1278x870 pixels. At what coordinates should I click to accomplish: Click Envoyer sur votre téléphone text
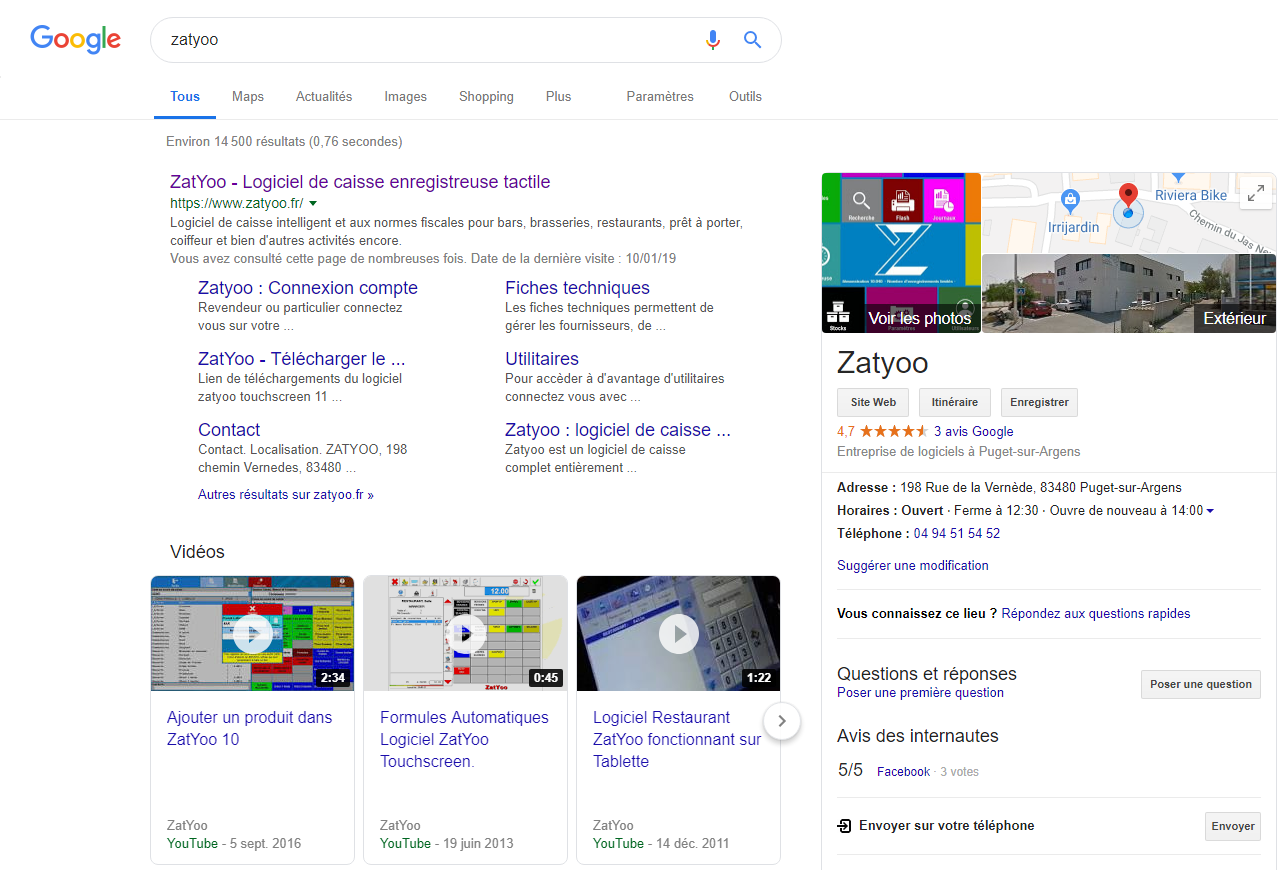(x=947, y=826)
